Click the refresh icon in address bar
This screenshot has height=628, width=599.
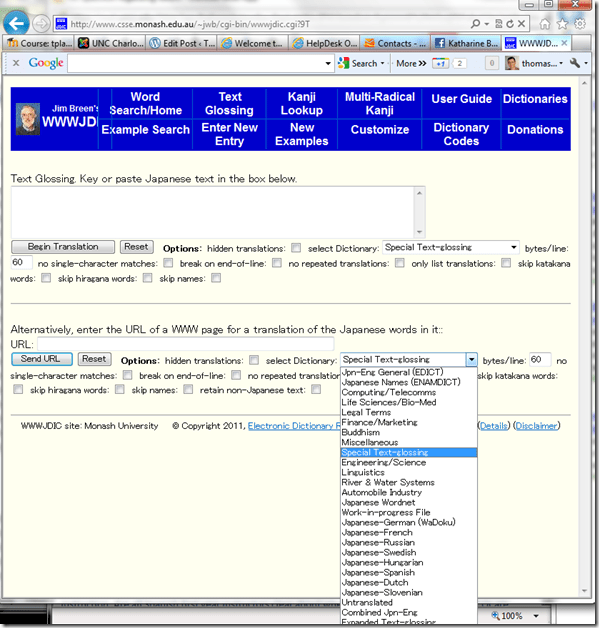(510, 24)
